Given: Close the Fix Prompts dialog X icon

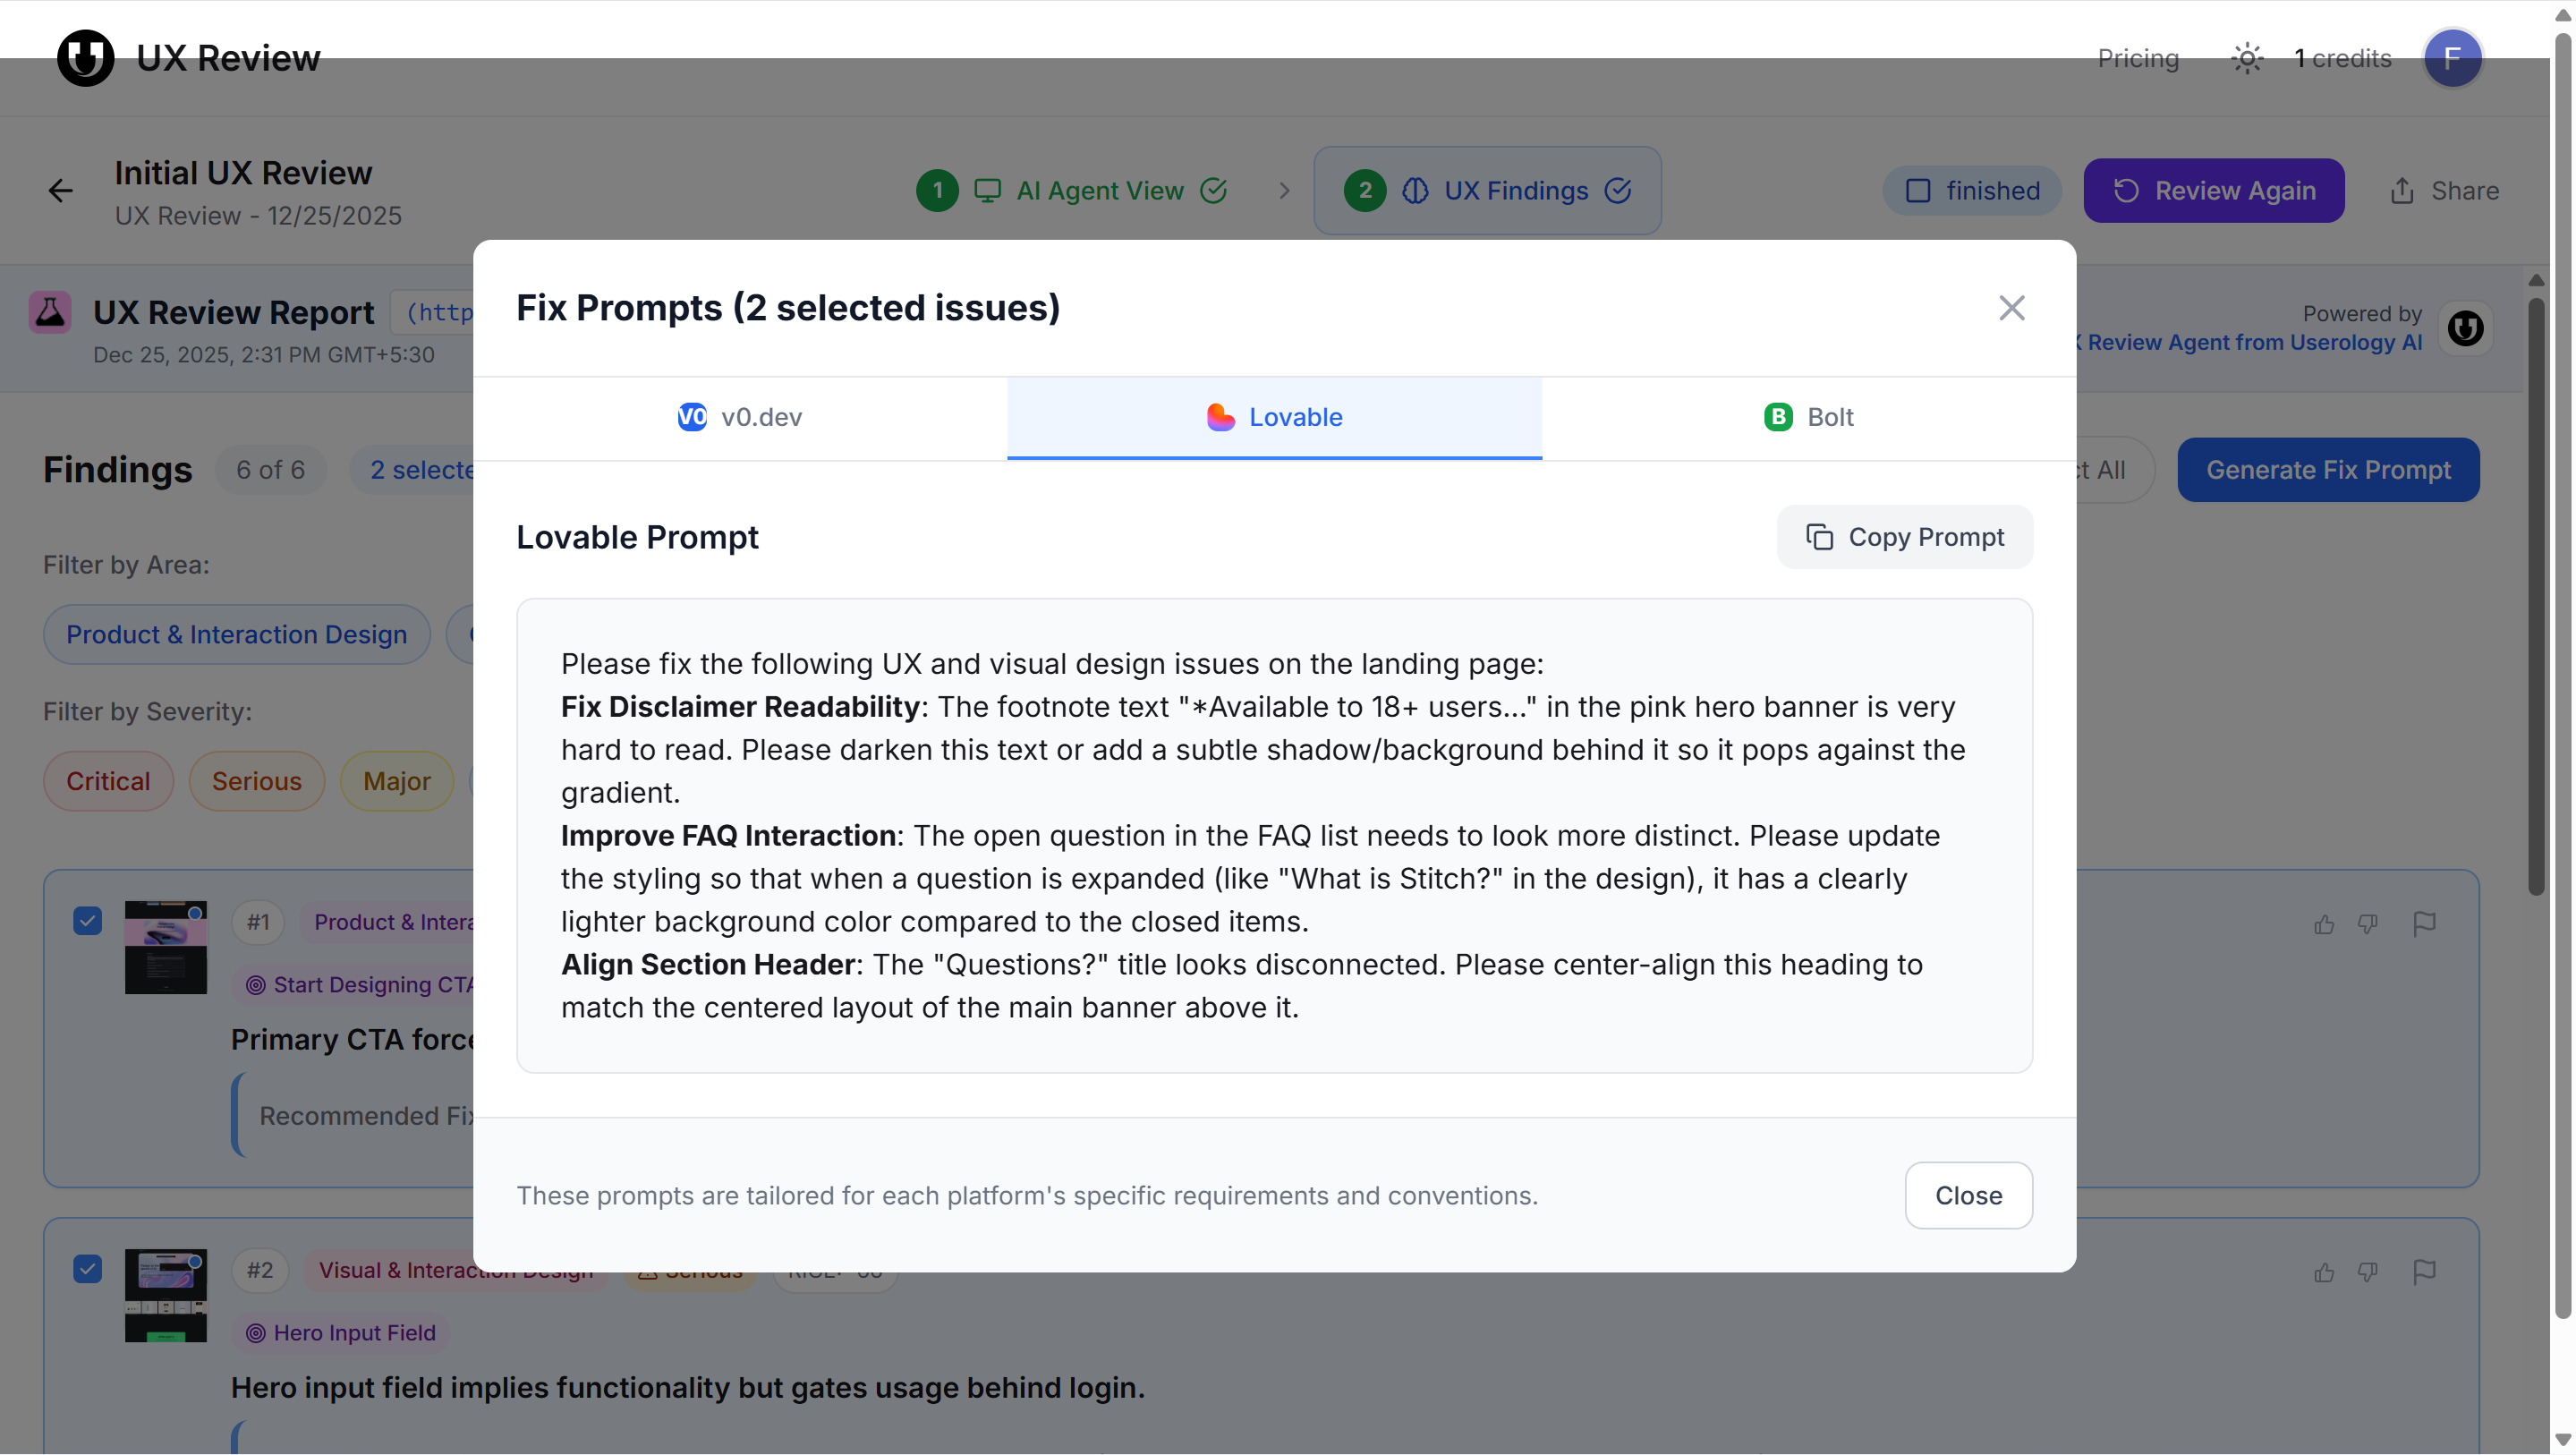Looking at the screenshot, I should pos(2011,308).
